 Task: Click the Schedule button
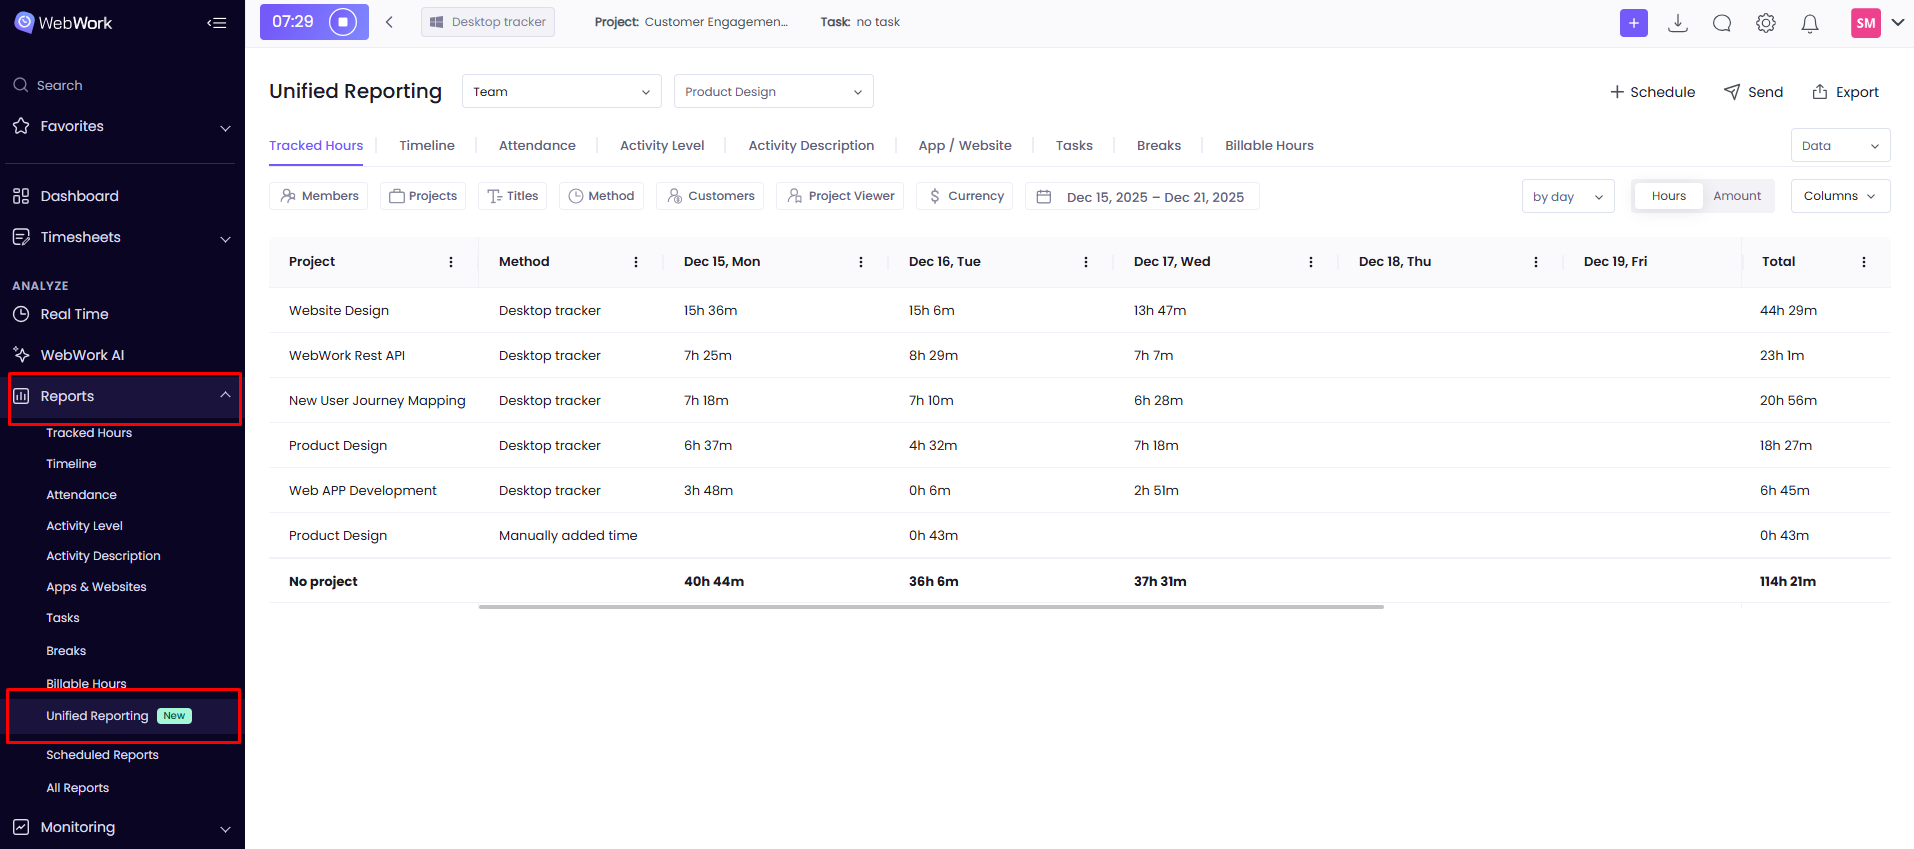coord(1652,92)
